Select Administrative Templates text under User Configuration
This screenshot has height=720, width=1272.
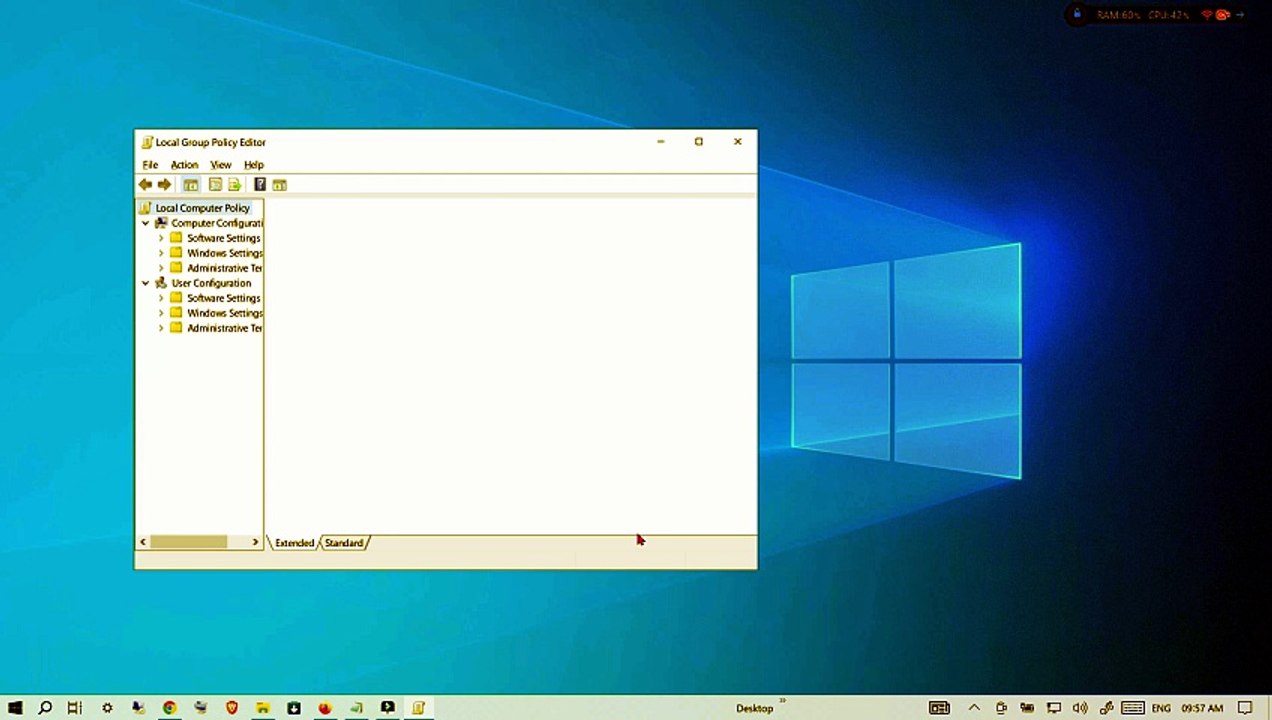coord(225,328)
